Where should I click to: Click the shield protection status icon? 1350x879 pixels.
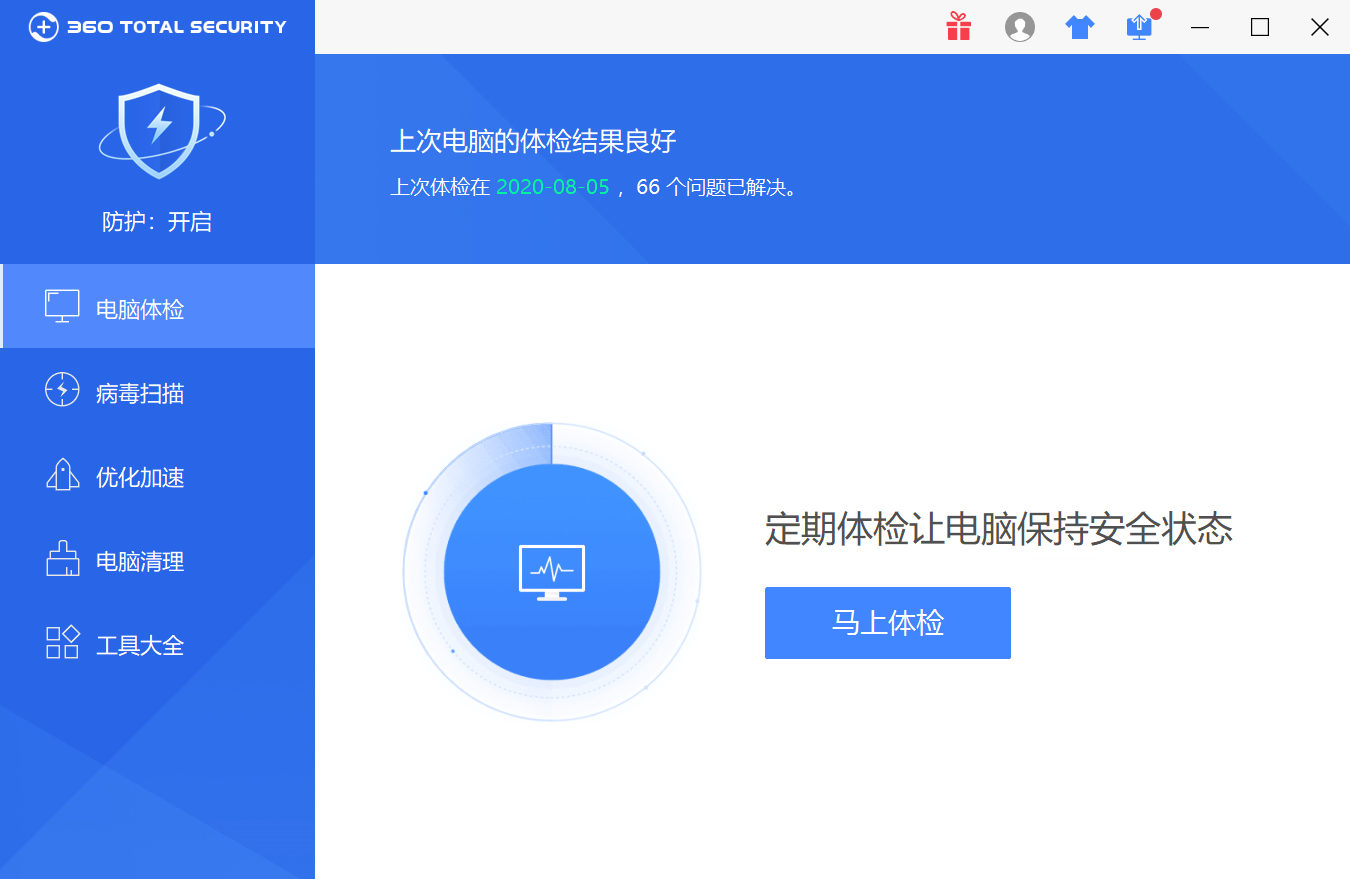pyautogui.click(x=160, y=130)
